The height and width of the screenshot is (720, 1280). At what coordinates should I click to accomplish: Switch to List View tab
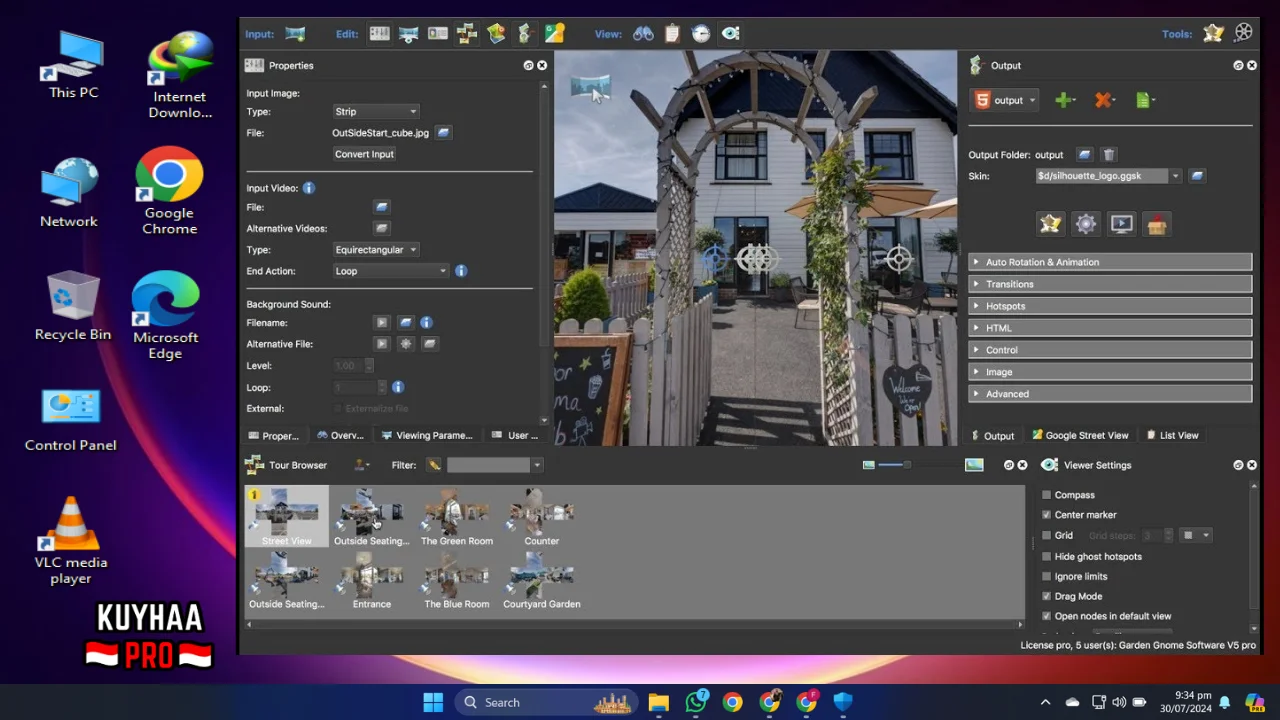(1172, 436)
